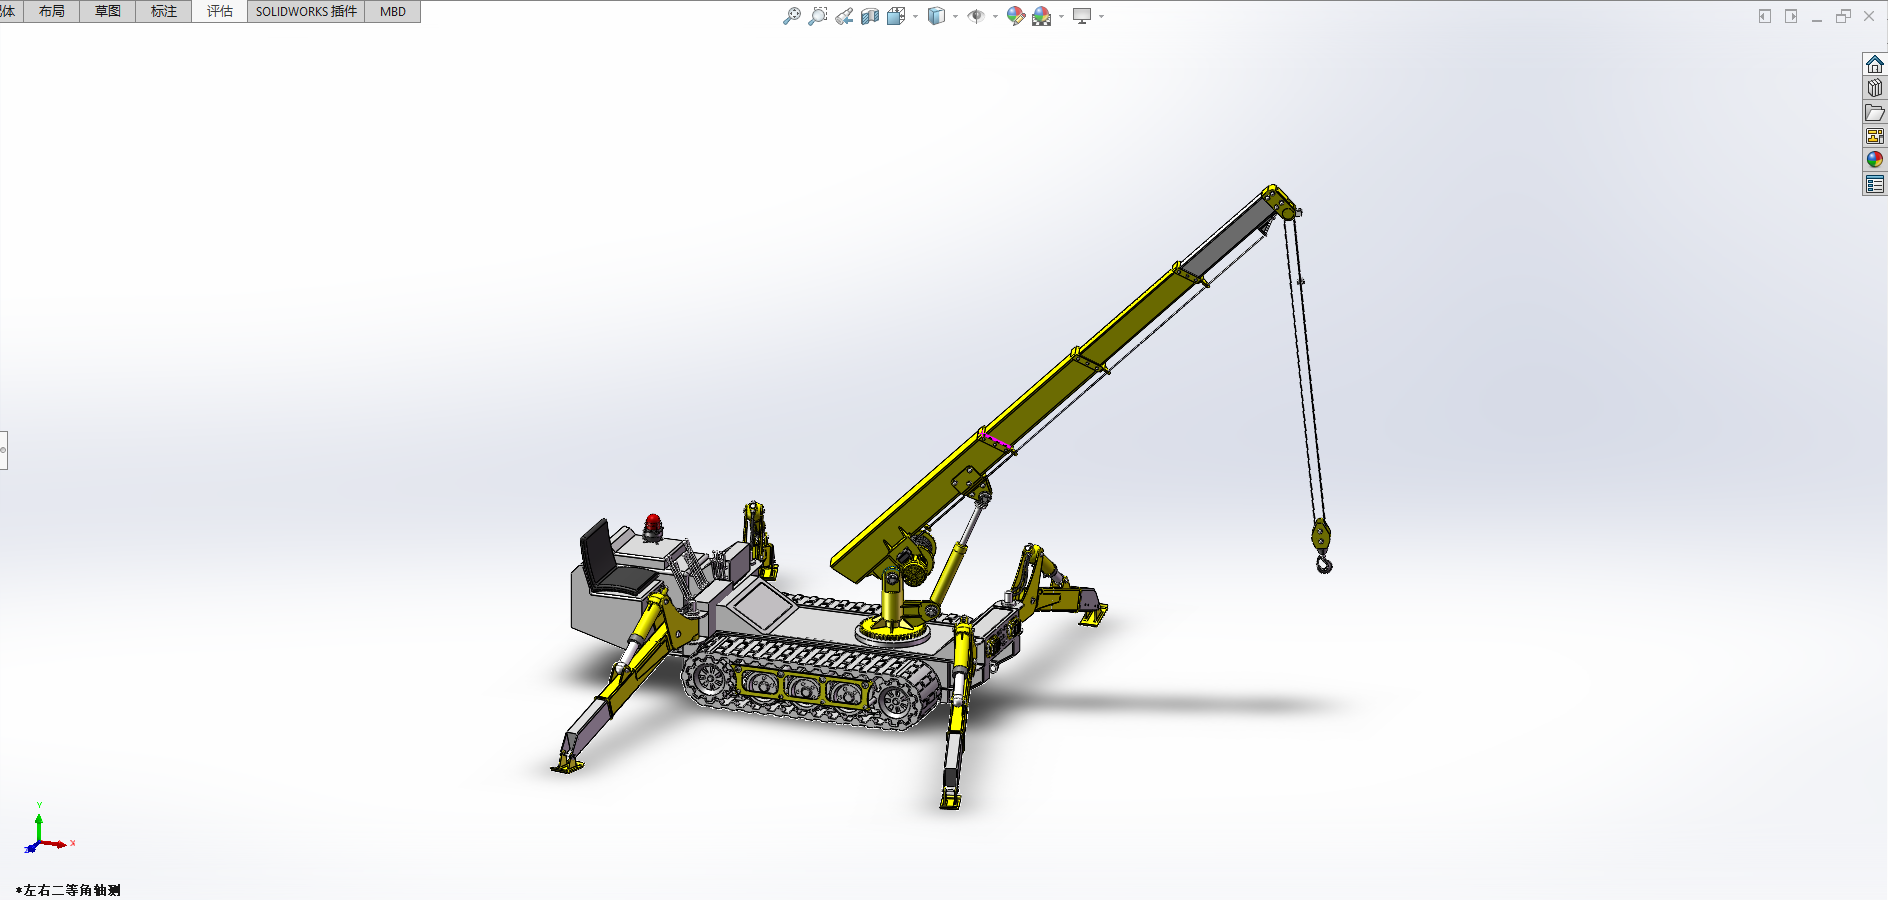Switch to the 布局 tab
The width and height of the screenshot is (1888, 900).
coord(52,11)
